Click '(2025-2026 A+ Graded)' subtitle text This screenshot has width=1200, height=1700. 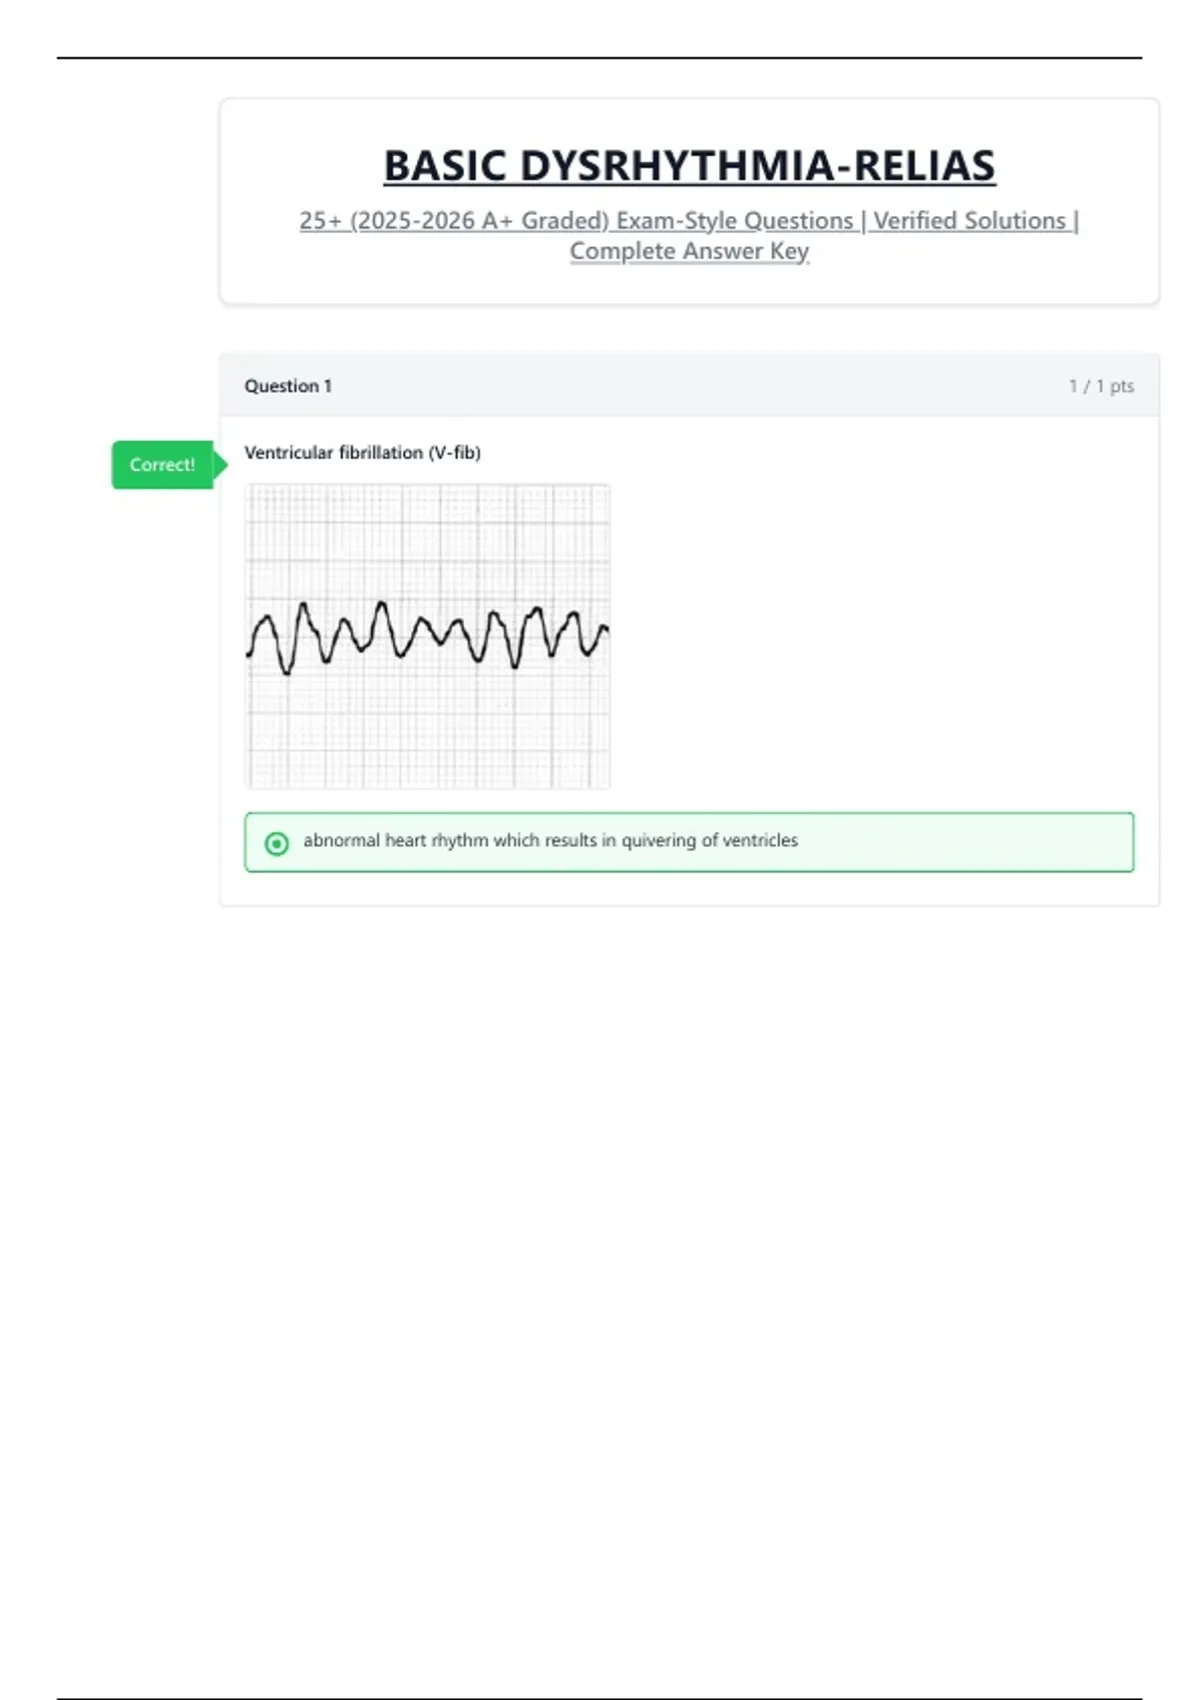[x=479, y=221]
